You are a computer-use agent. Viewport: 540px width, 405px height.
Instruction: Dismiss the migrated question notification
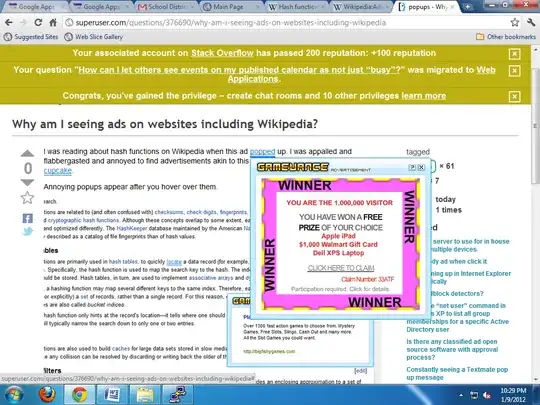click(515, 71)
